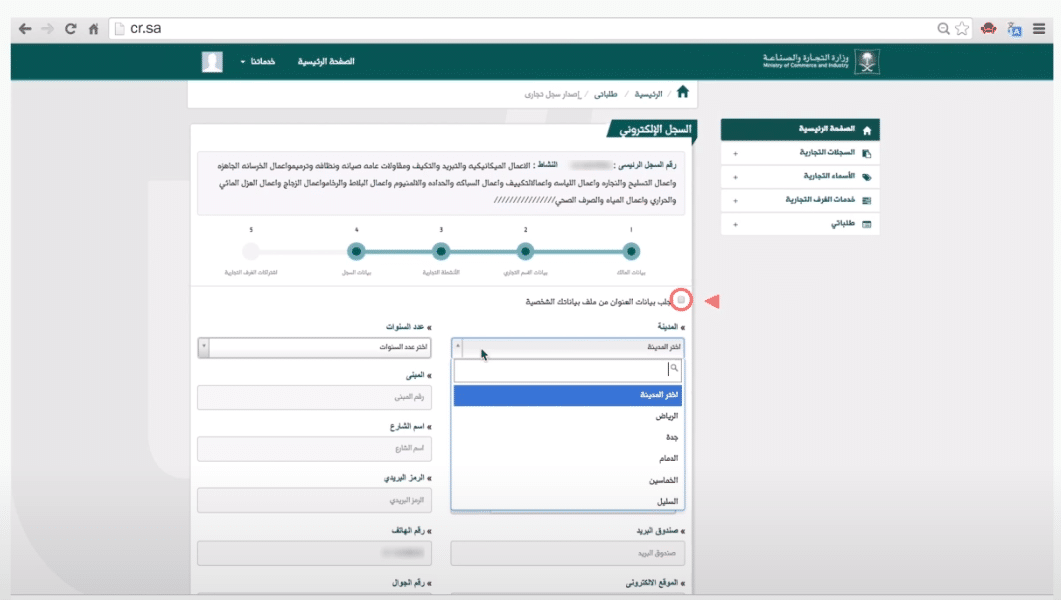
Task: Select الرياض from the city list
Action: pos(568,417)
